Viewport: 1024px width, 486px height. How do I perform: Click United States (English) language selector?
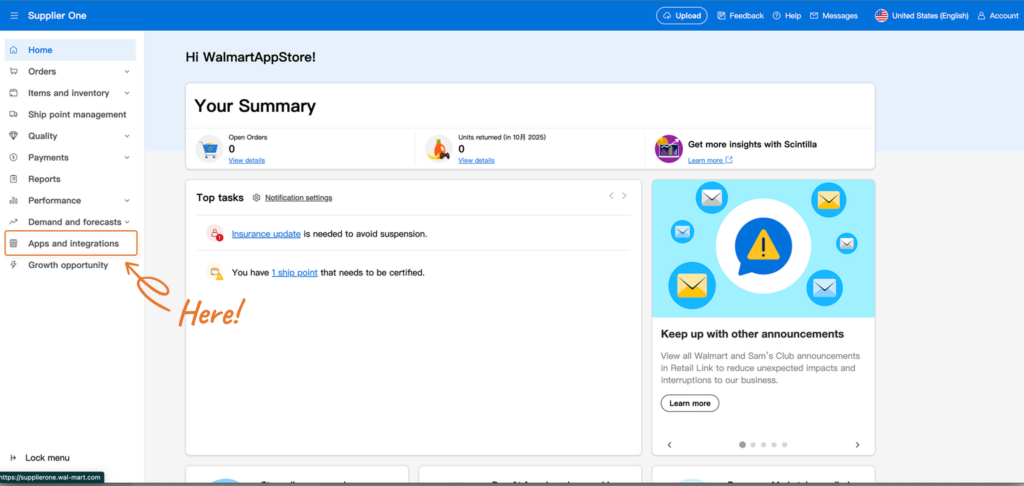(x=921, y=16)
